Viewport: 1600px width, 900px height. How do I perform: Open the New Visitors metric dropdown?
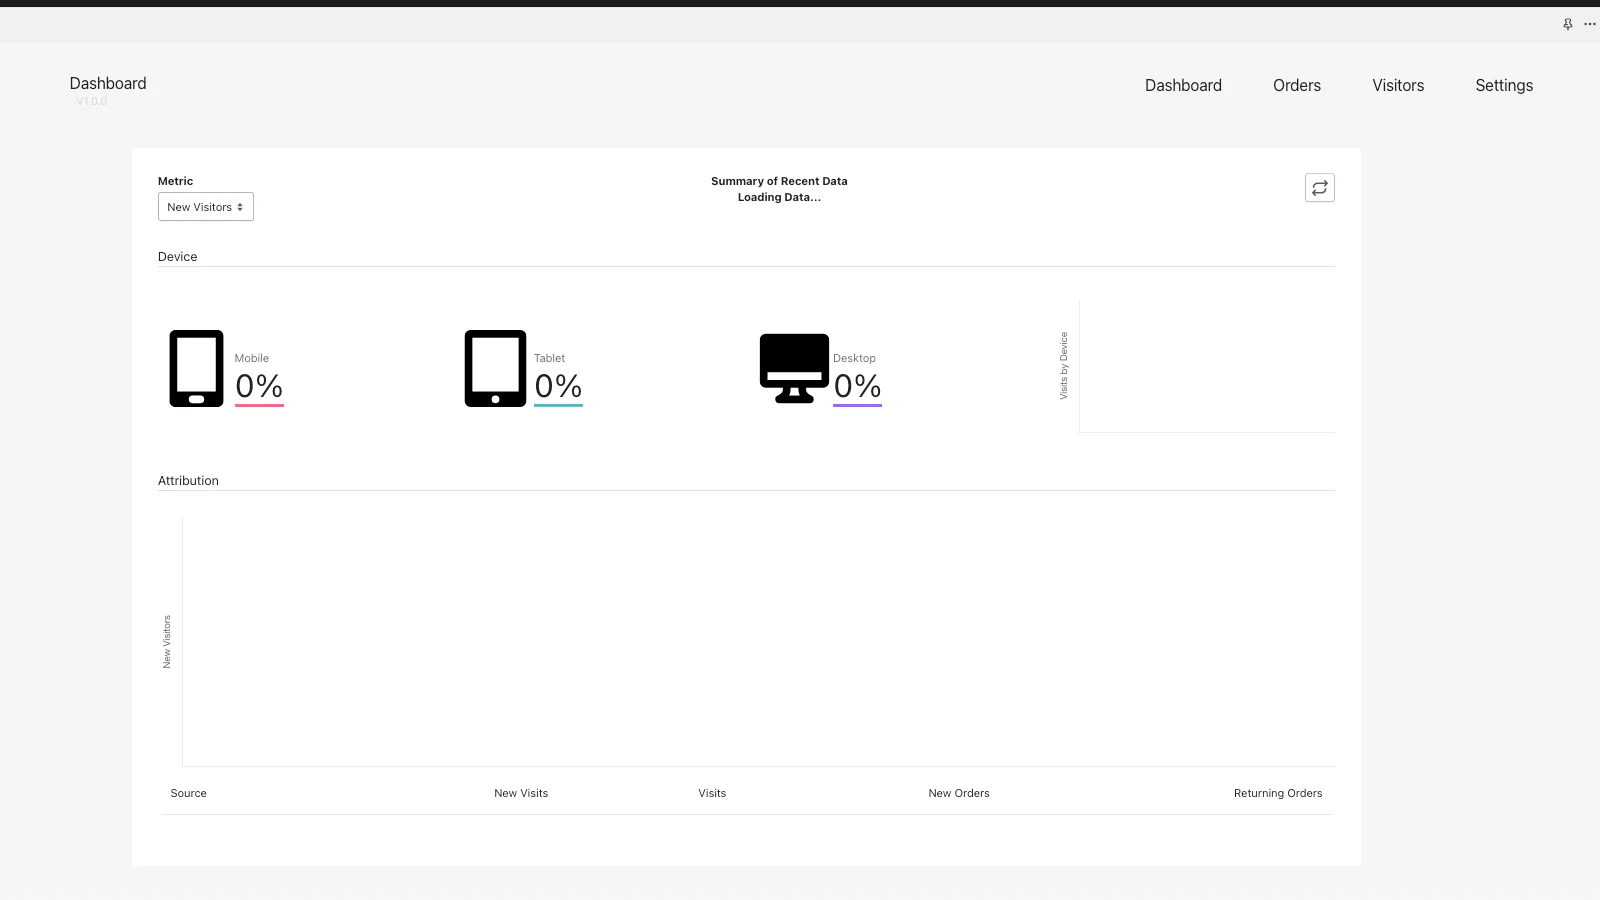206,207
